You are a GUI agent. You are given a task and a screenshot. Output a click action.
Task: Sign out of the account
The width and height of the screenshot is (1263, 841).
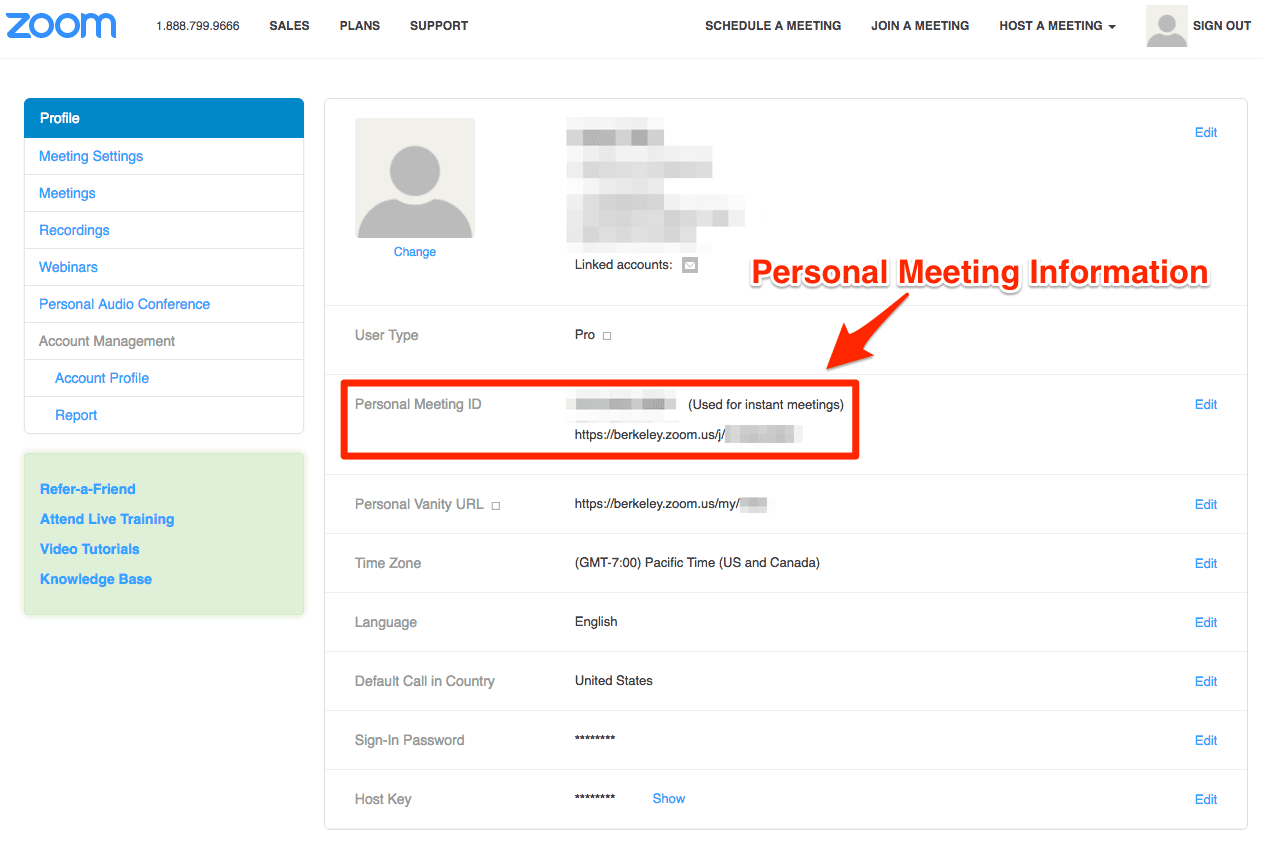(x=1222, y=26)
